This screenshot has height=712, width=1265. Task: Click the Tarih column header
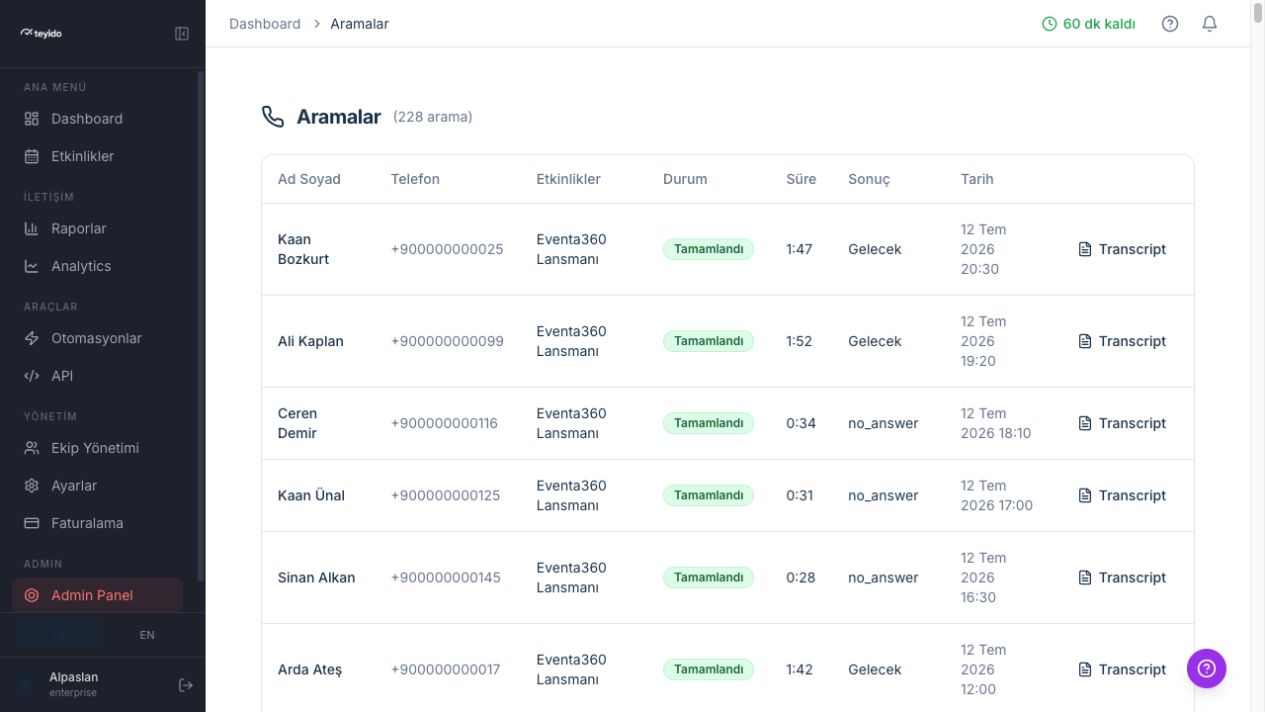click(977, 179)
